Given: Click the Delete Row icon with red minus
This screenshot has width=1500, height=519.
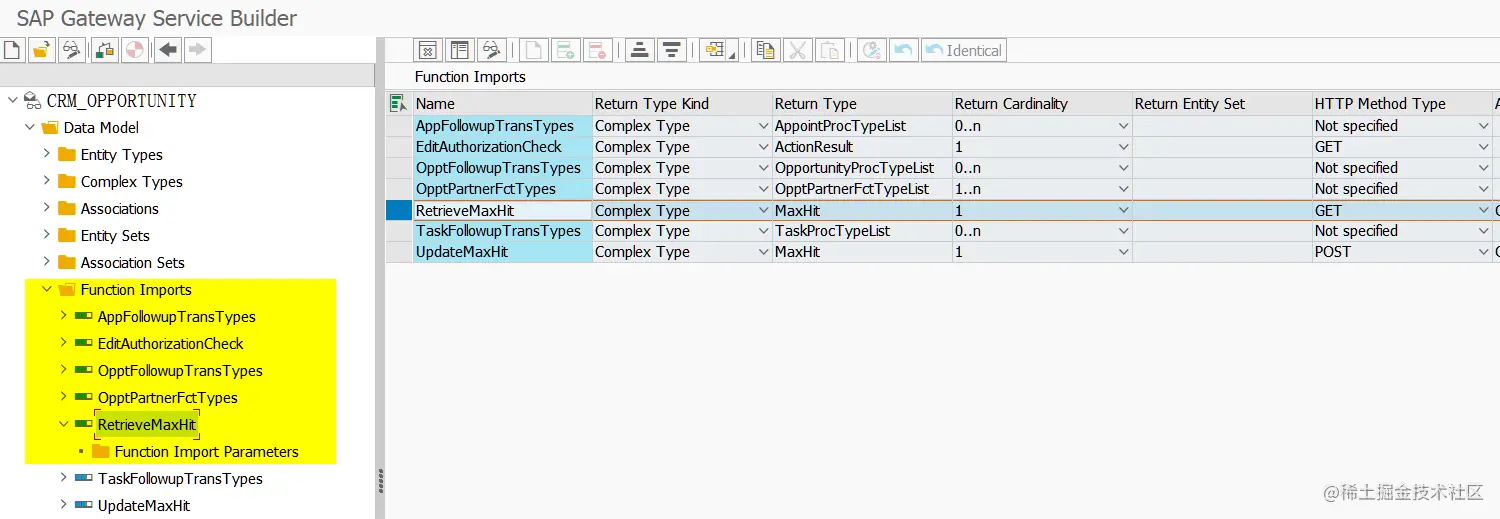Looking at the screenshot, I should pos(598,50).
